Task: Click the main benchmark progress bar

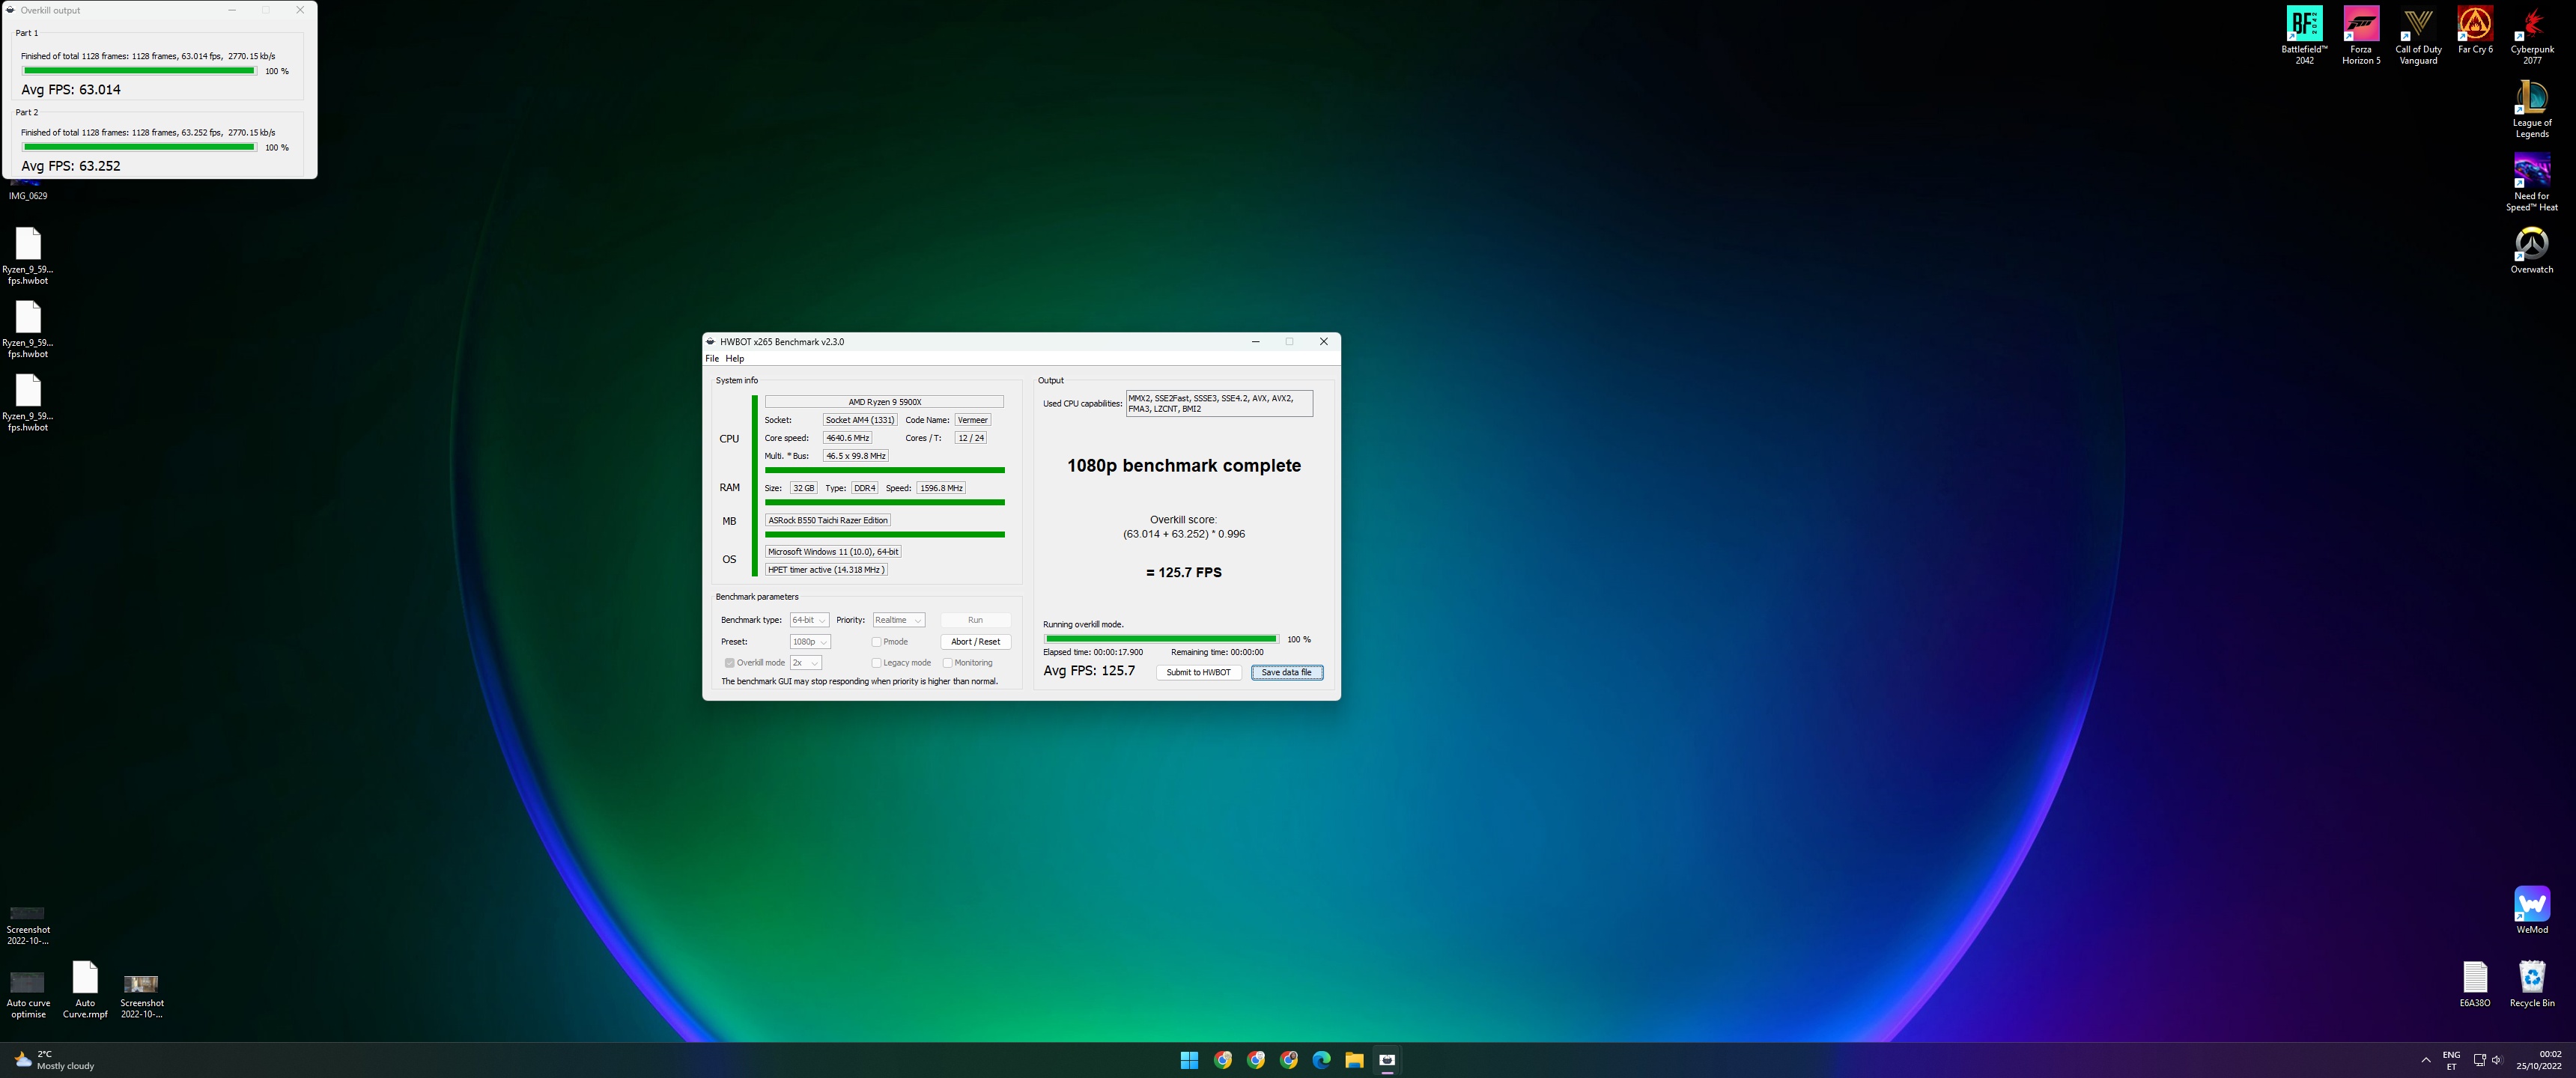Action: (1160, 639)
